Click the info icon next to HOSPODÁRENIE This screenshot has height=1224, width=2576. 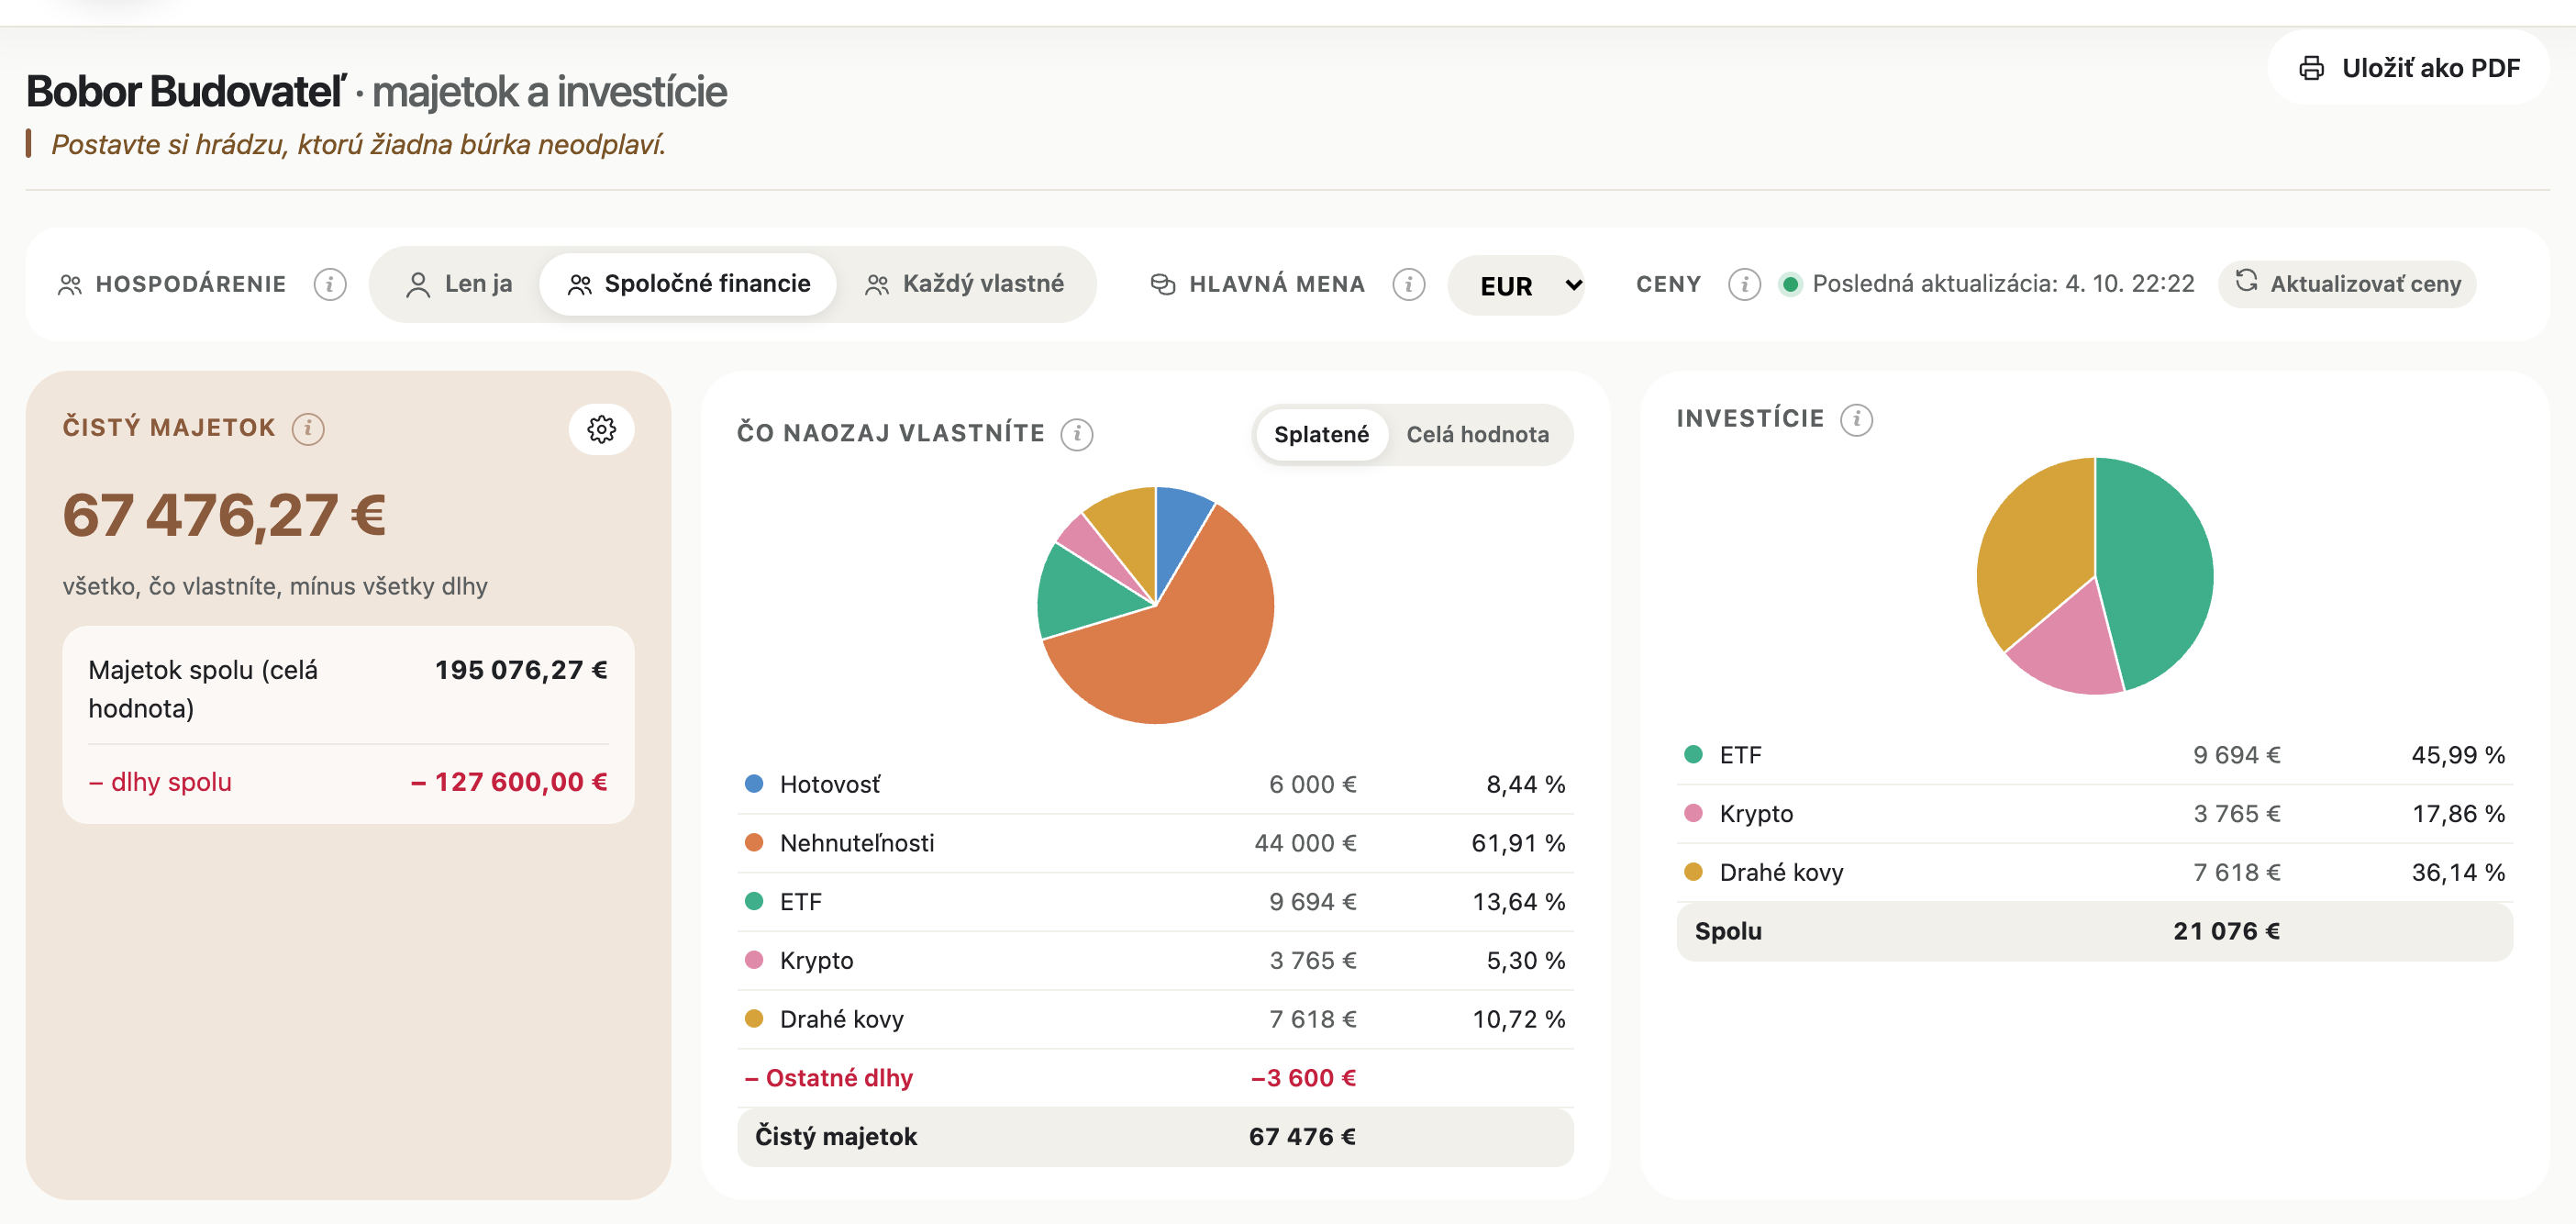tap(330, 284)
